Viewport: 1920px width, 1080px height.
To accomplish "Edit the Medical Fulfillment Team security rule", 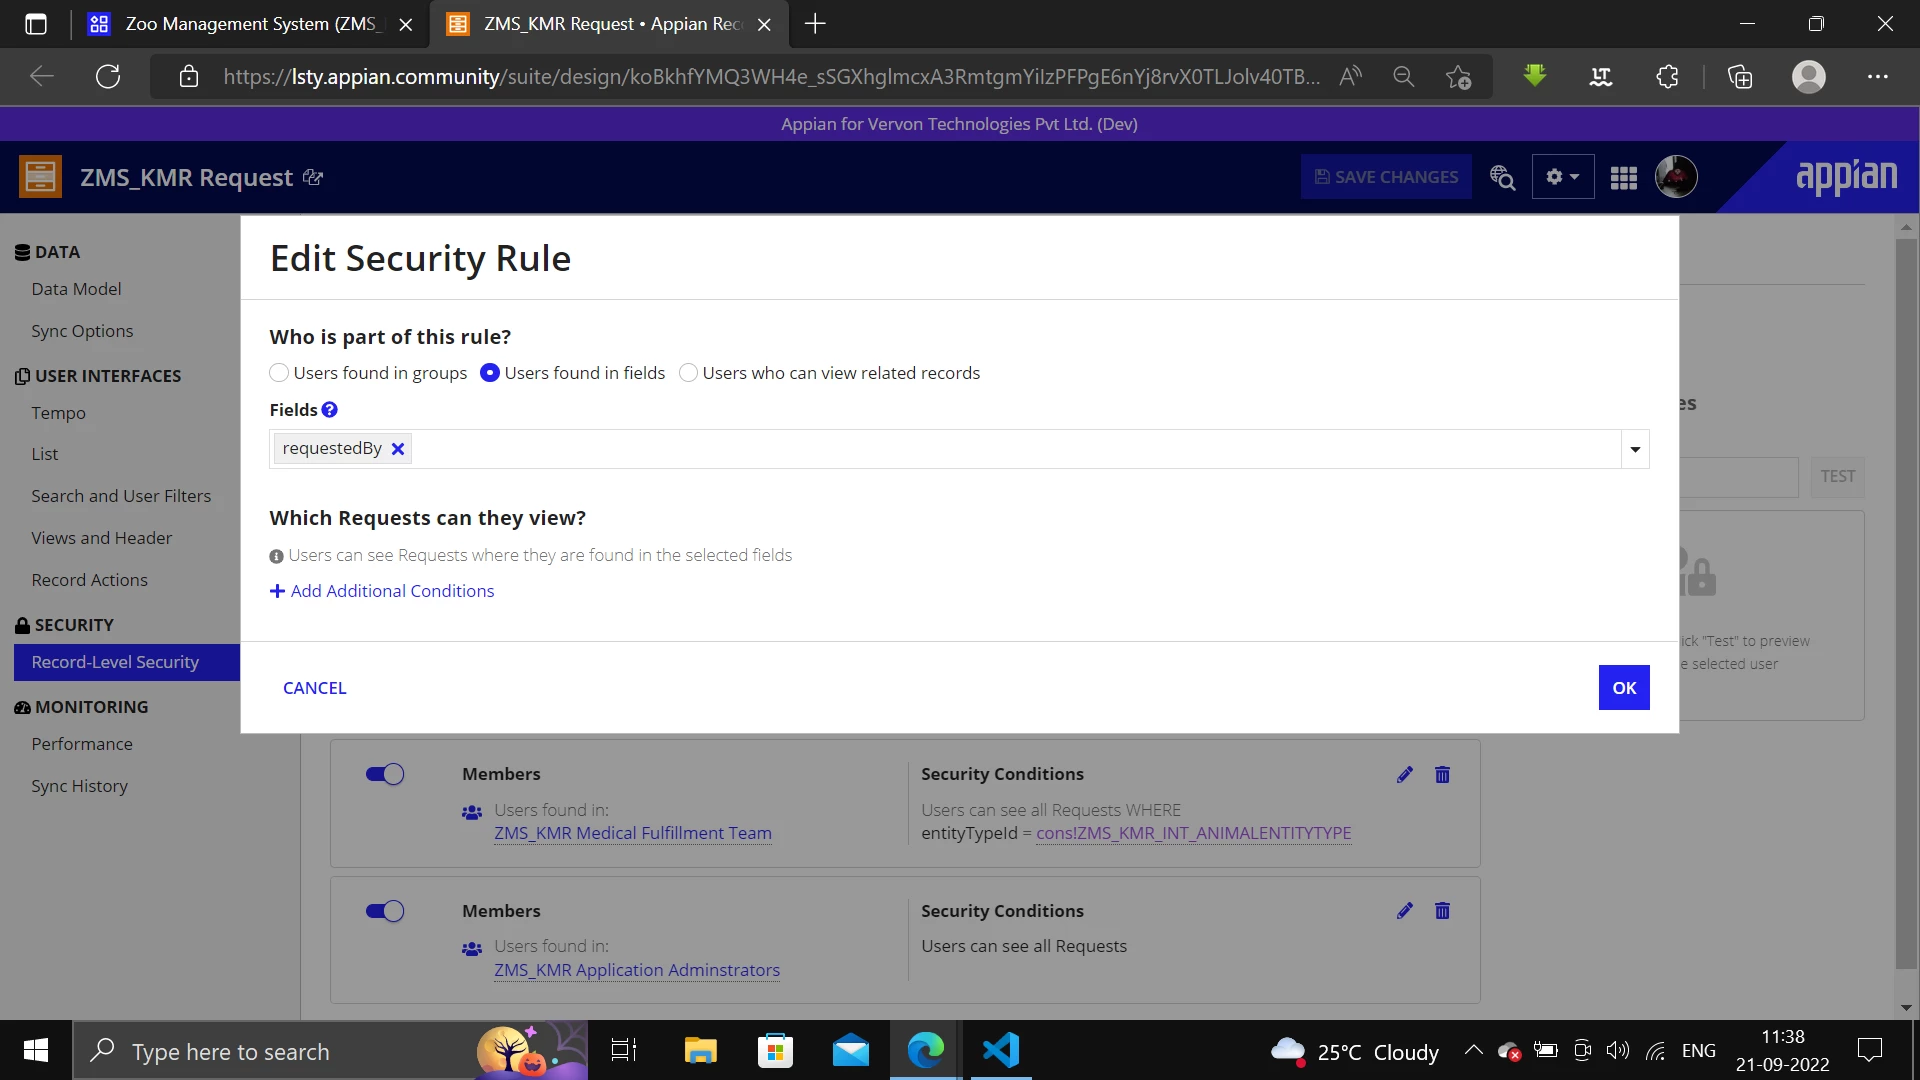I will [x=1405, y=774].
